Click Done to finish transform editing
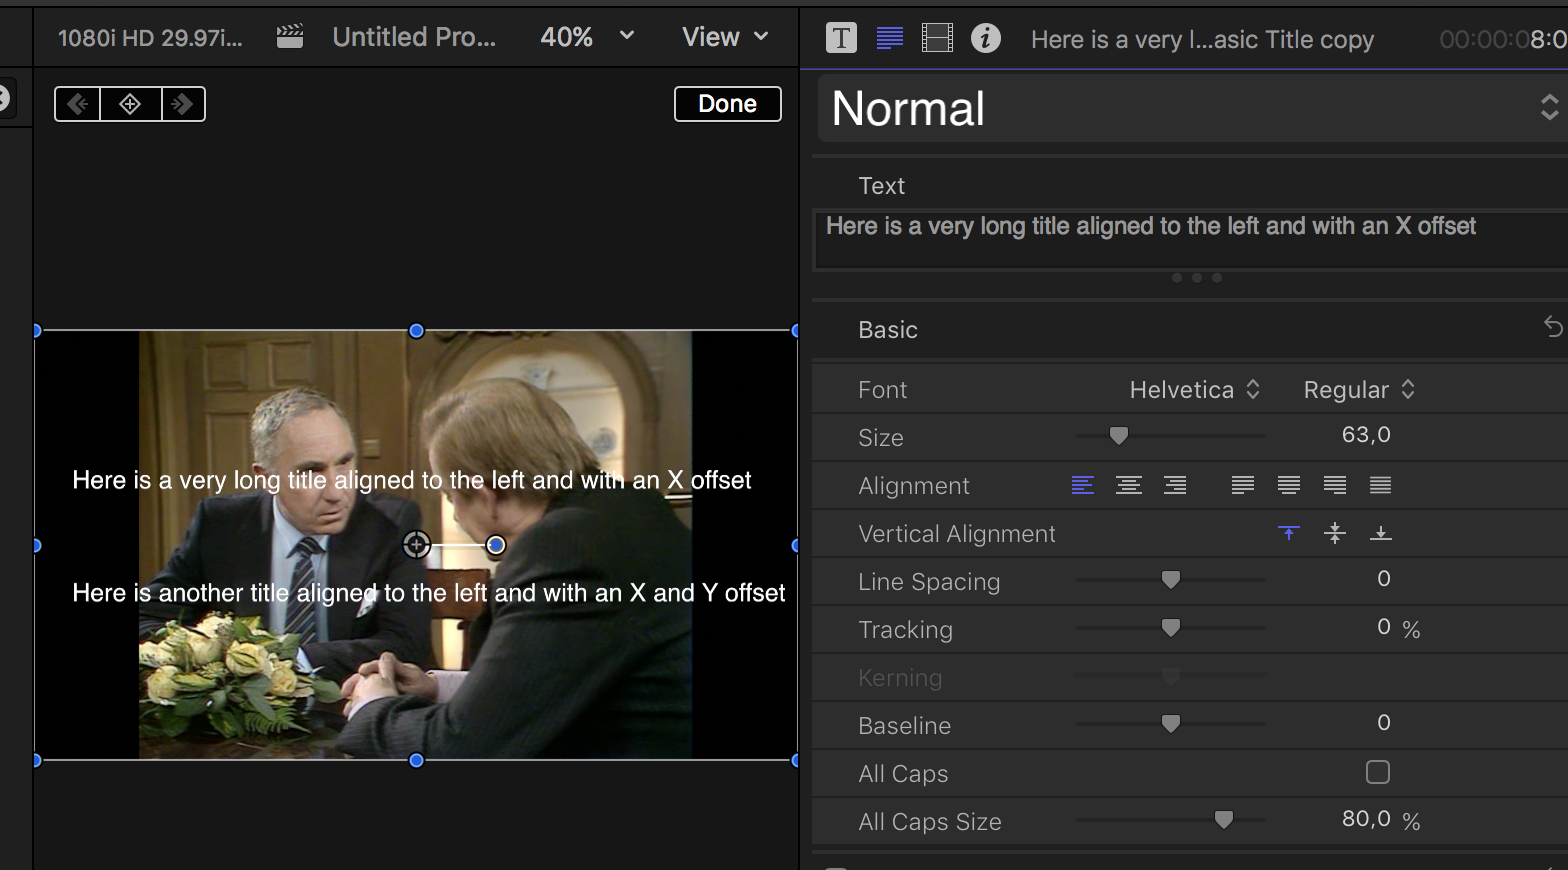Screen dimensions: 1568x870 [x=728, y=104]
